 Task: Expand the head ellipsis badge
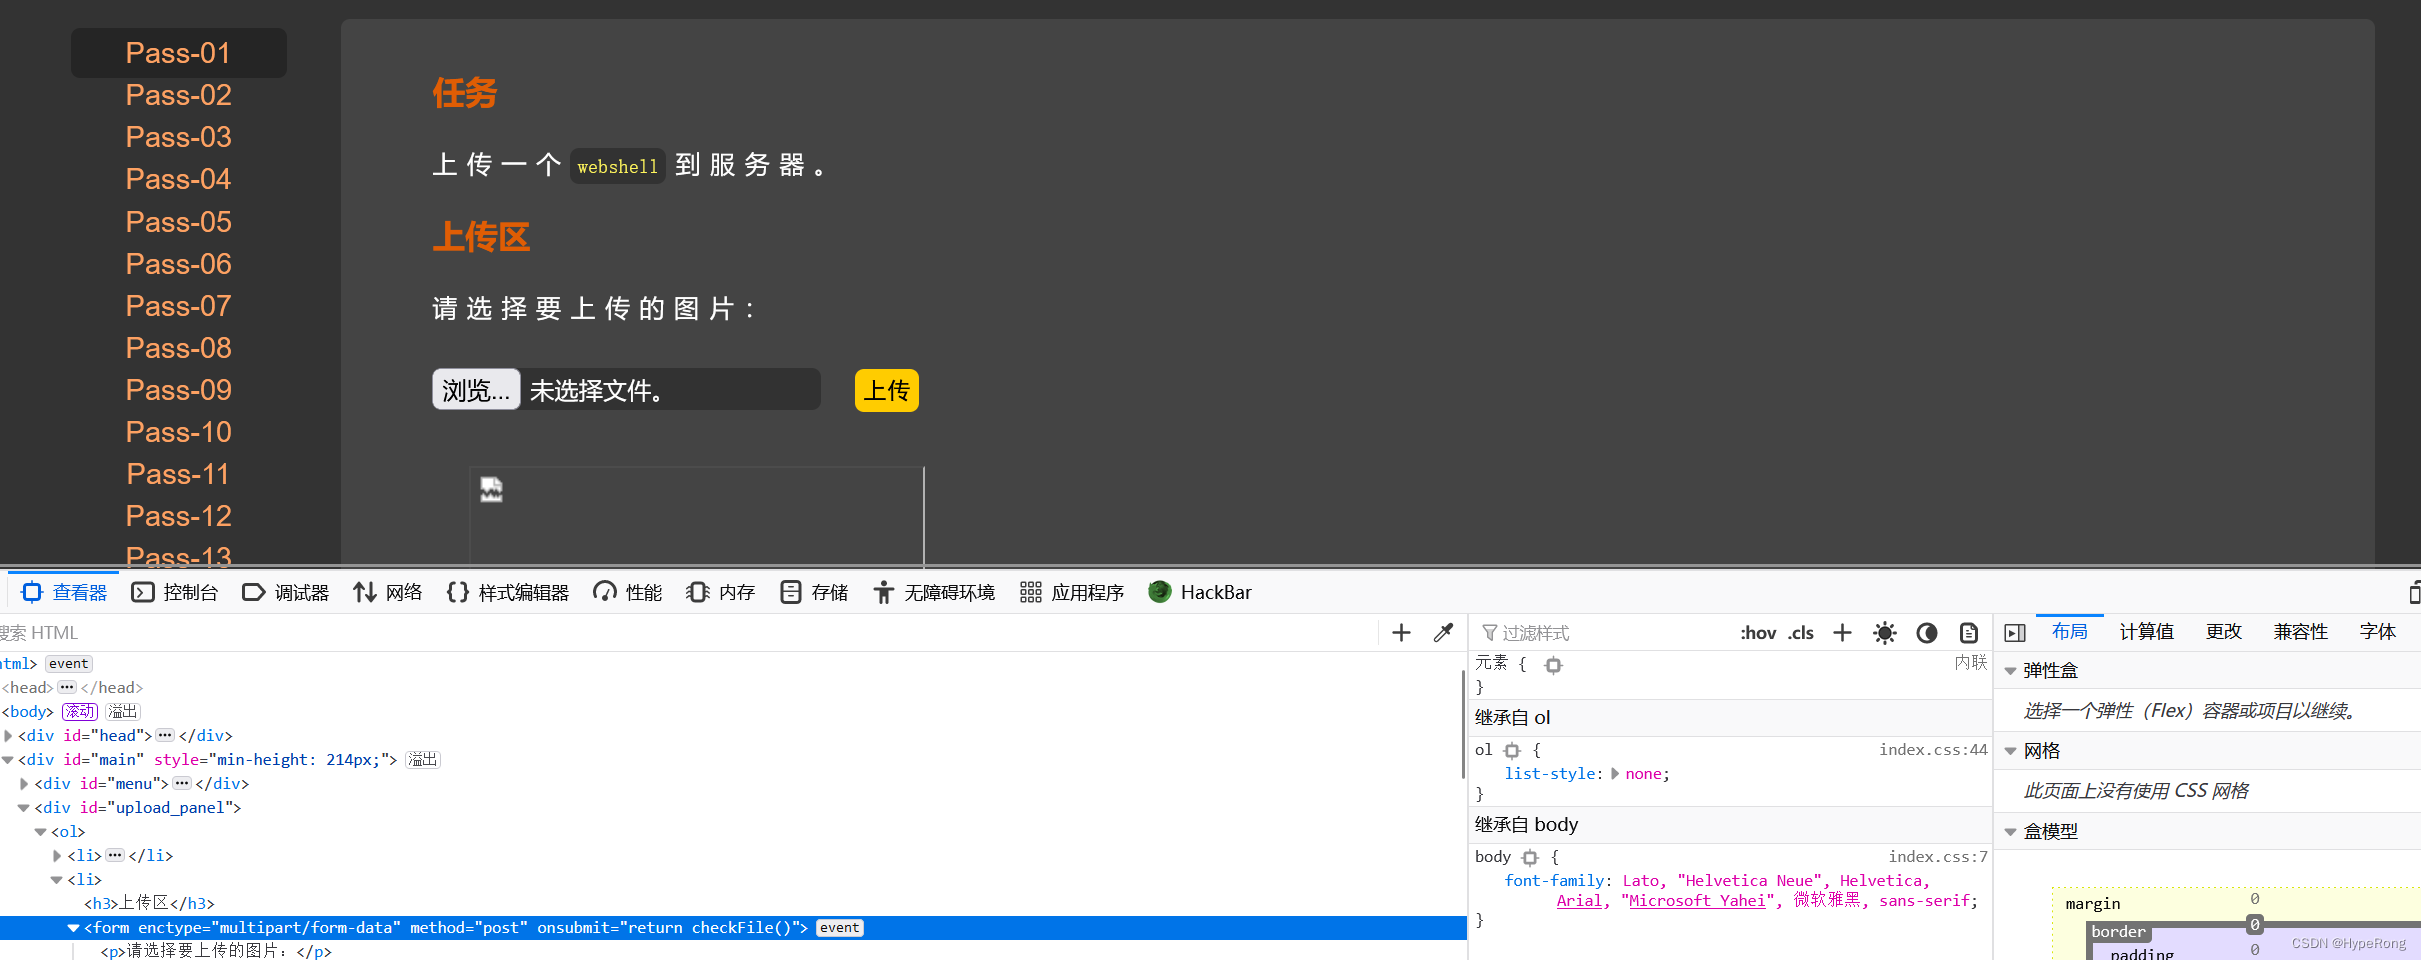(x=66, y=688)
